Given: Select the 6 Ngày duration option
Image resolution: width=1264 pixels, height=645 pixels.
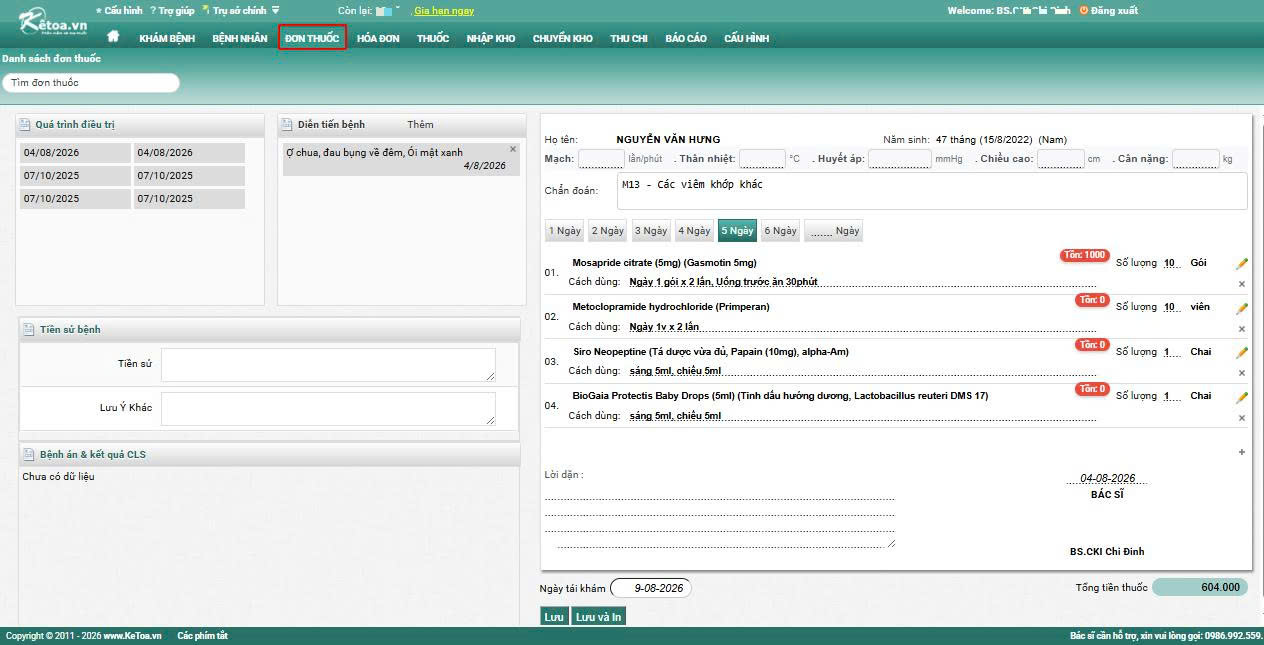Looking at the screenshot, I should (780, 231).
